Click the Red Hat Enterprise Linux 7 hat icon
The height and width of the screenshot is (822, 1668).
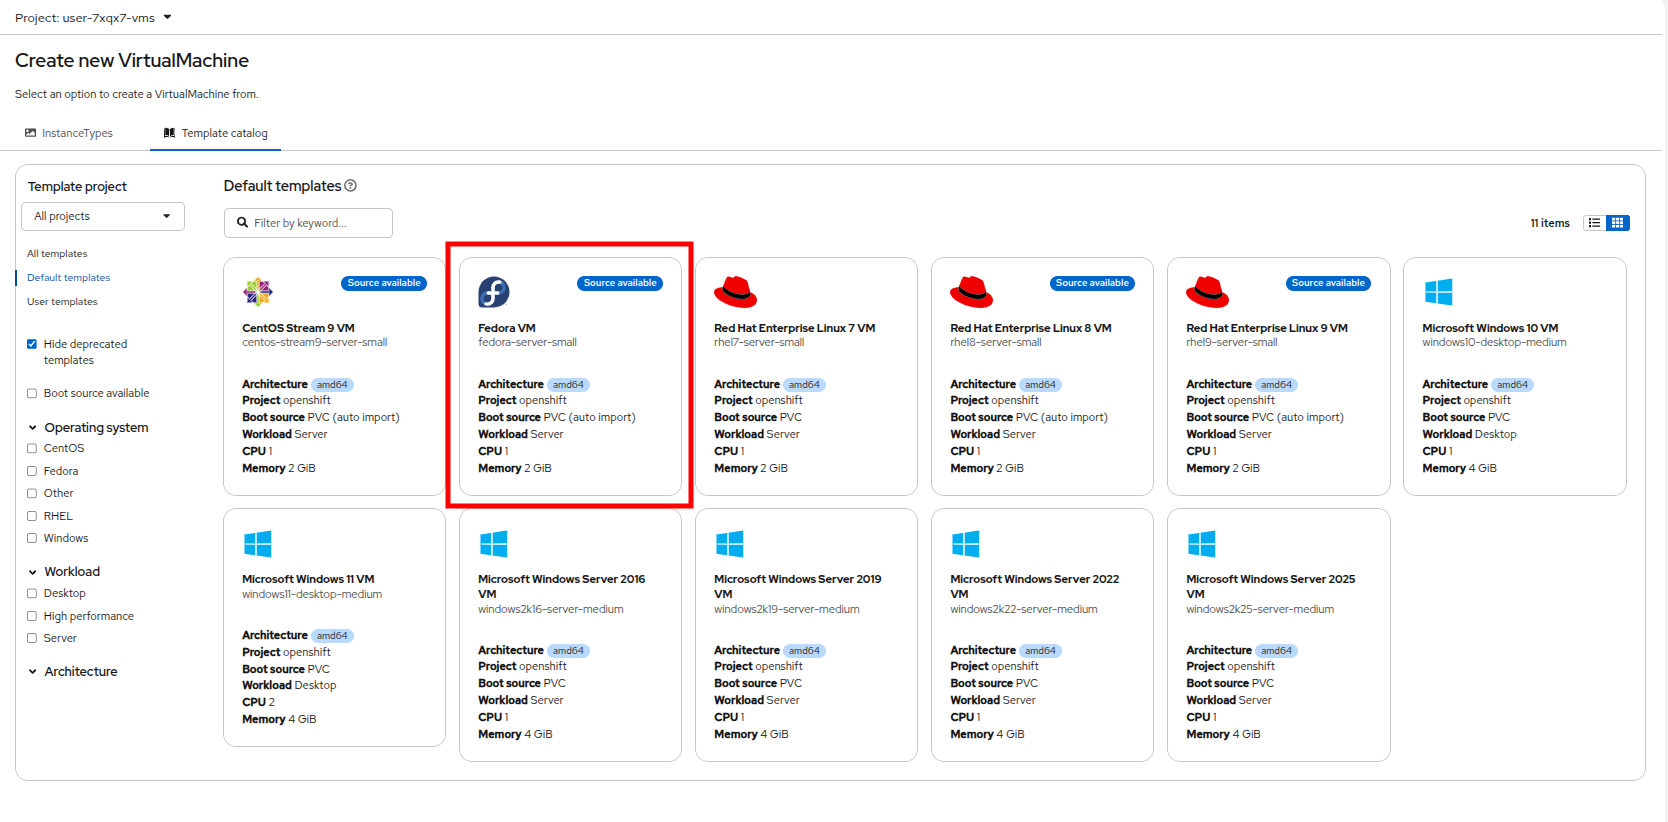pos(736,292)
